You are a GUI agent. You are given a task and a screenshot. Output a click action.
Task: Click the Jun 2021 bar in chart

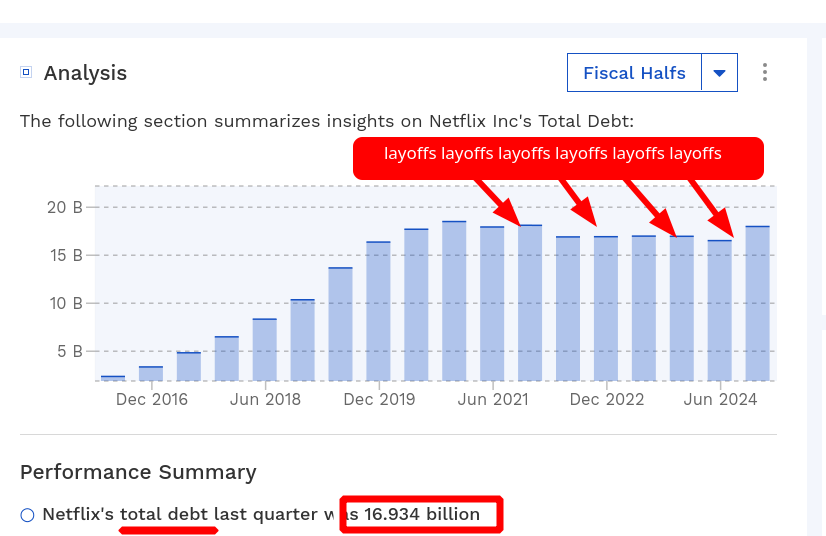pyautogui.click(x=492, y=303)
